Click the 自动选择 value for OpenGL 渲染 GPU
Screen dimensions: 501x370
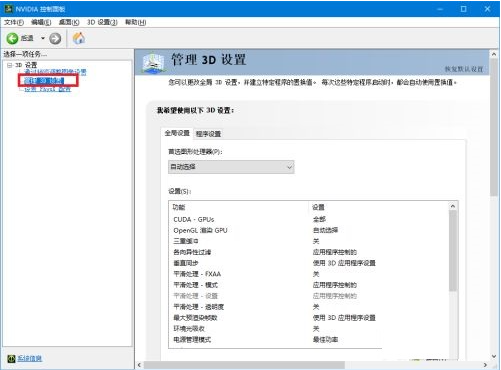pos(325,230)
